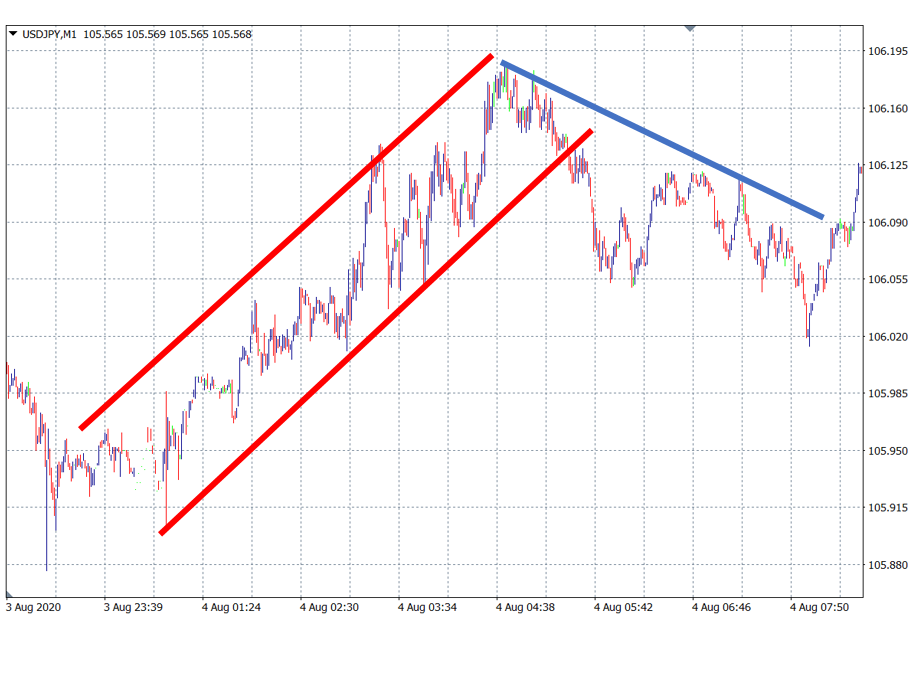Click the black triangle beside USDJPY,M1
This screenshot has height=675, width=914.
pyautogui.click(x=13, y=34)
